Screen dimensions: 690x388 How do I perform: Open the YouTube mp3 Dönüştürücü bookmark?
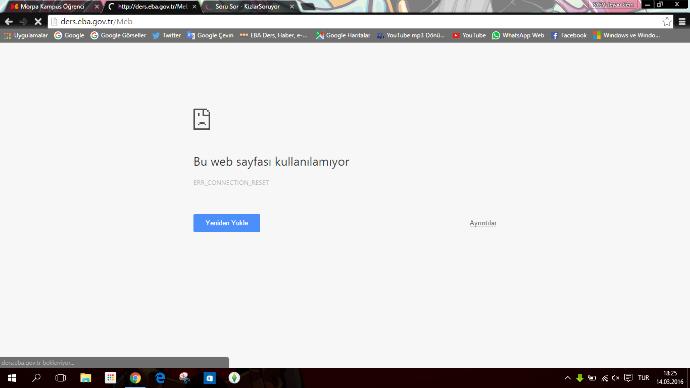click(x=411, y=35)
